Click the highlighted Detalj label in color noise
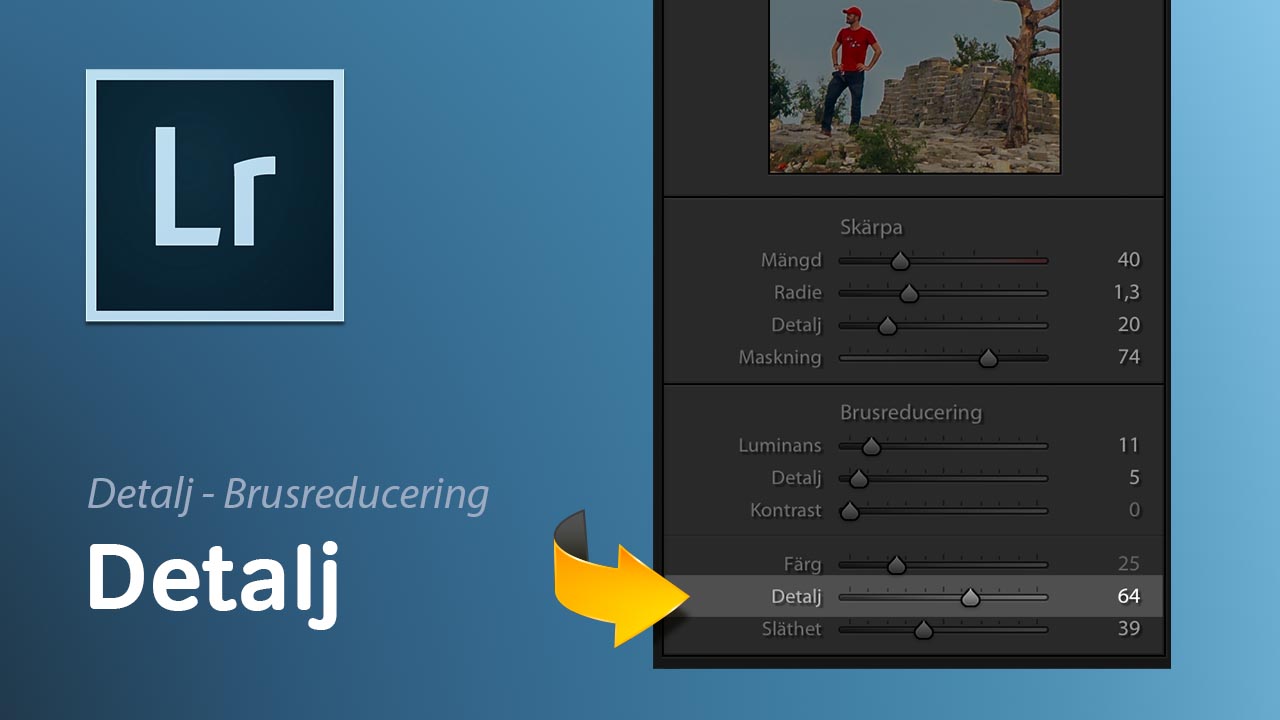 [x=797, y=597]
